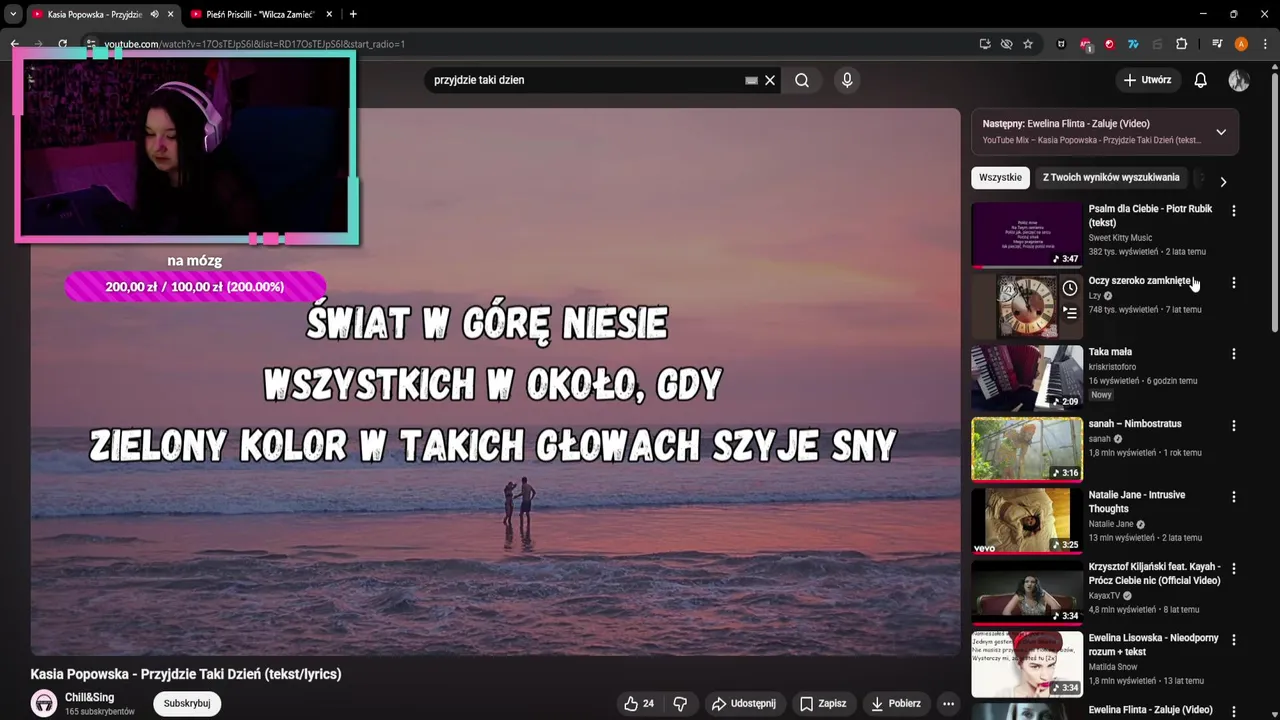Click the Utwórz create button
The image size is (1280, 720).
coord(1147,80)
